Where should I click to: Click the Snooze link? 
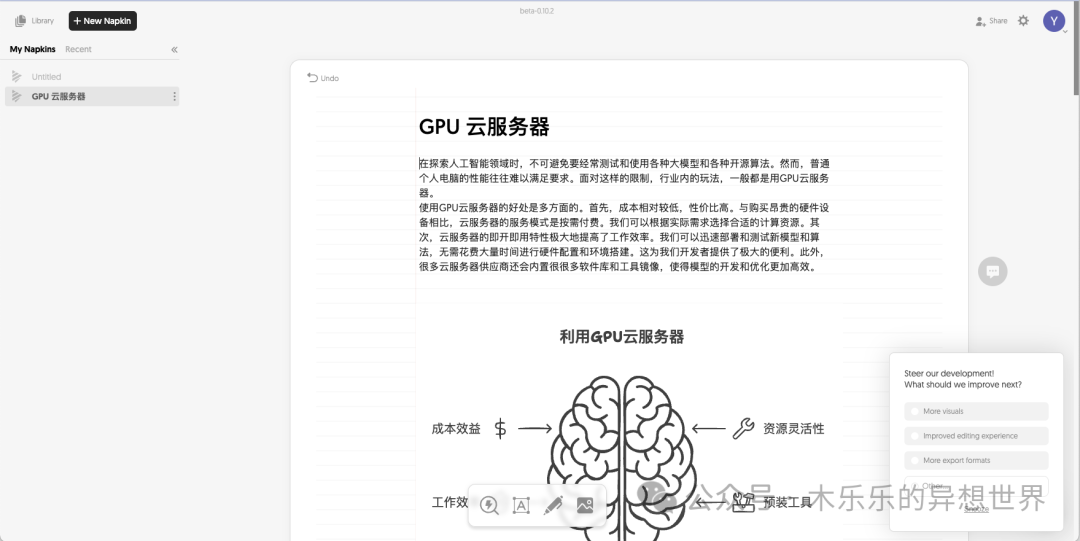[976, 509]
